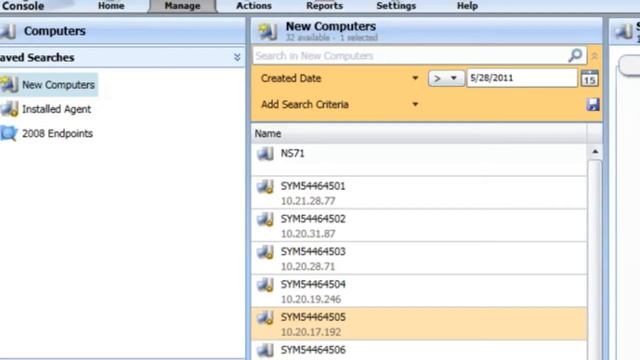This screenshot has height=360, width=640.
Task: Open the Home menu
Action: [111, 6]
